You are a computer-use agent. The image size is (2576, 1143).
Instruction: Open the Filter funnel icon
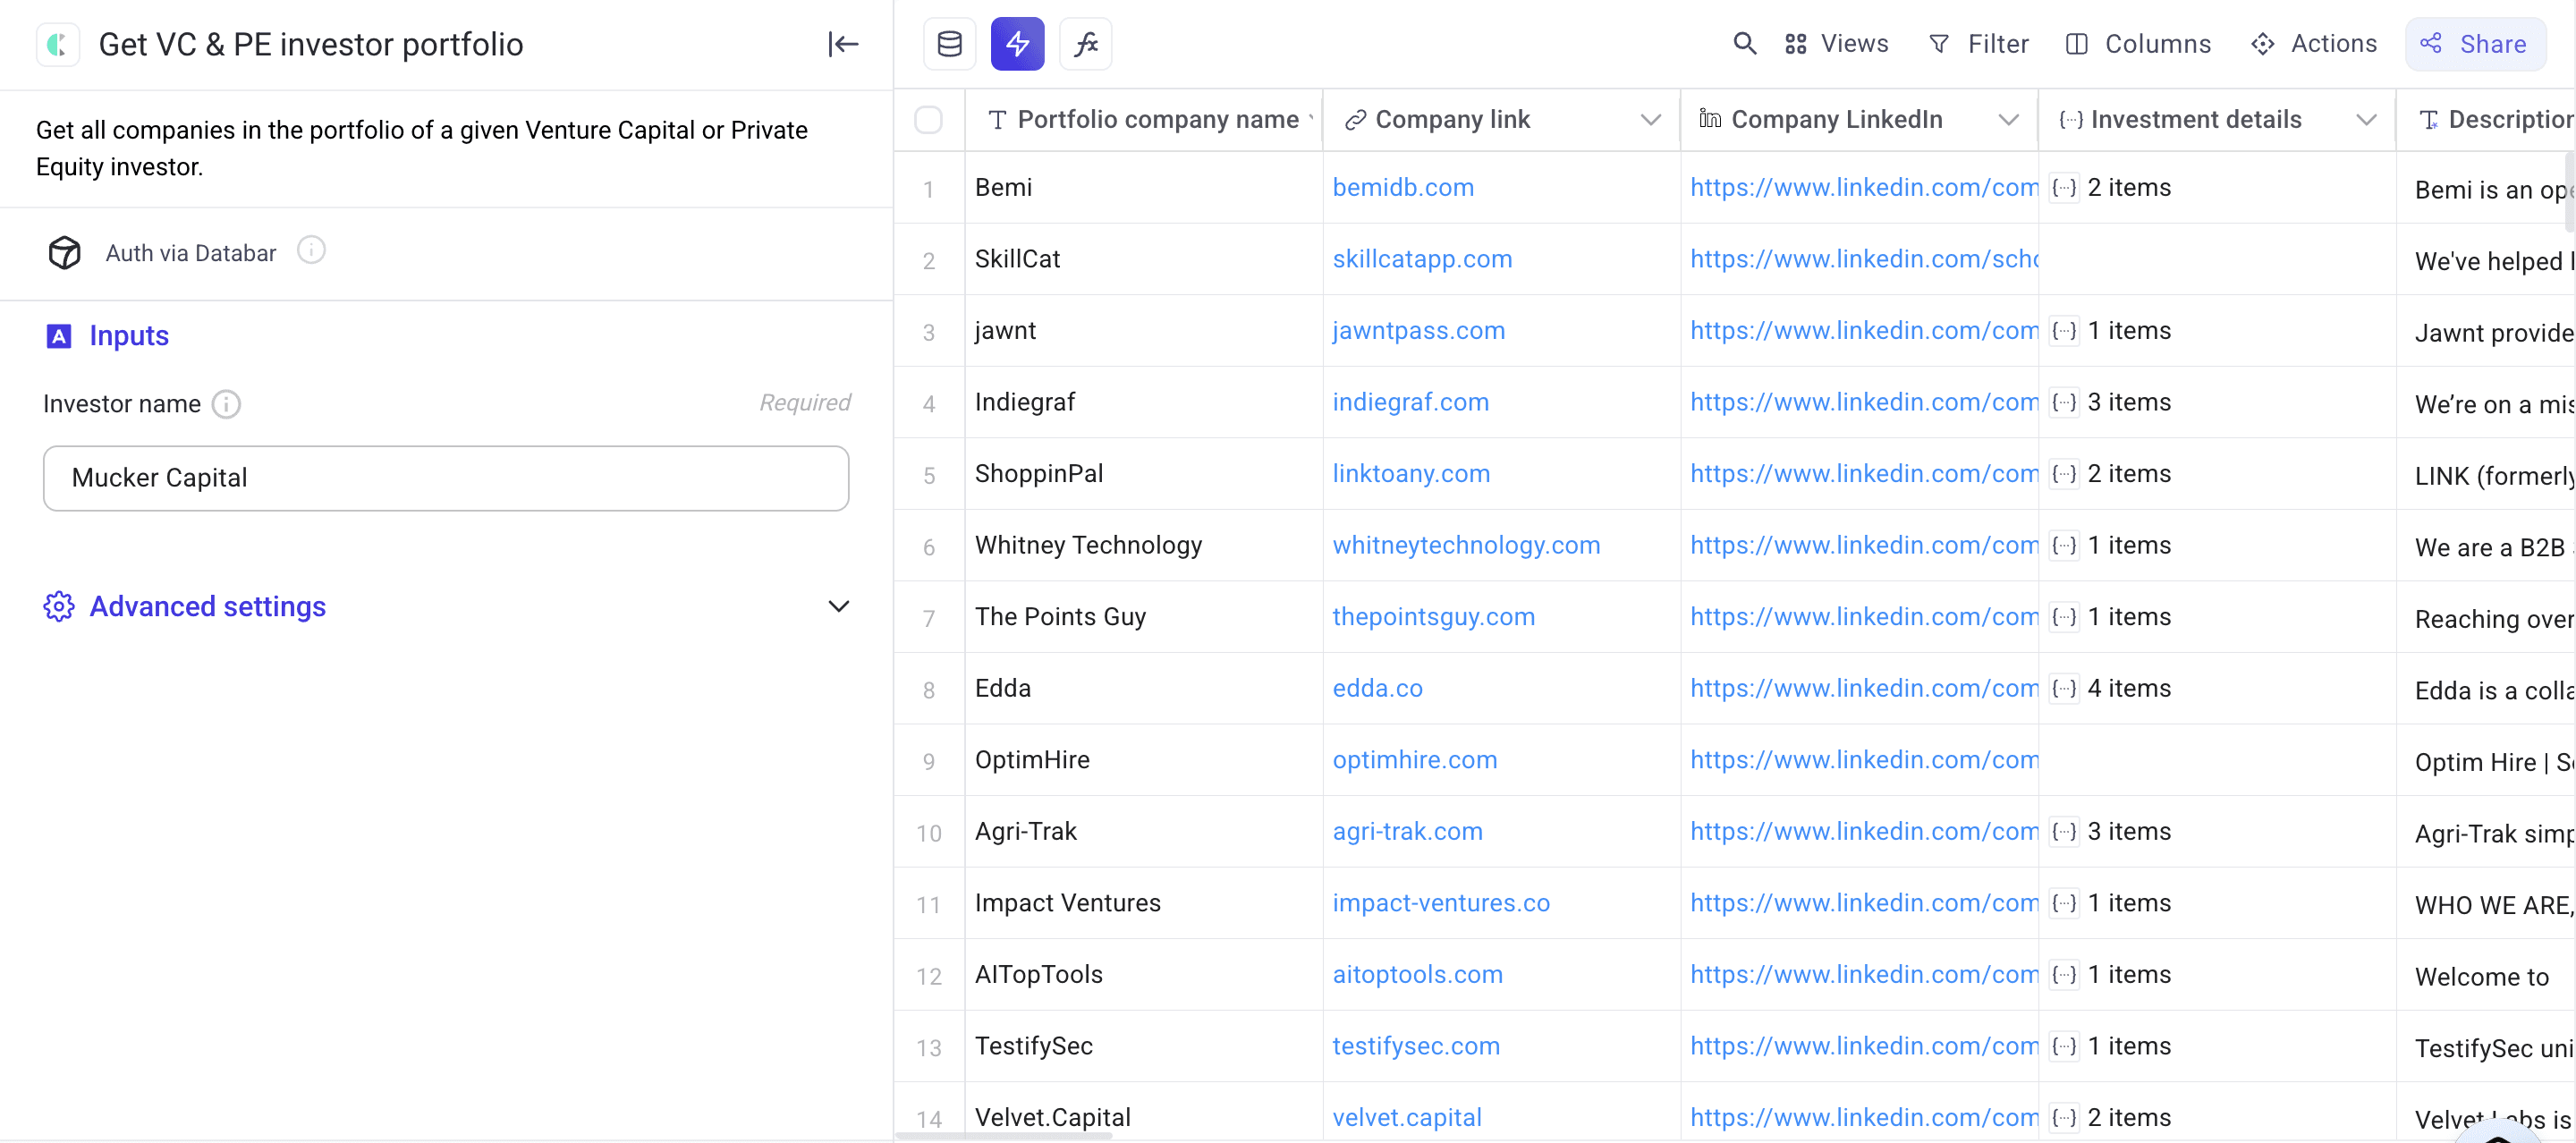pos(1938,43)
